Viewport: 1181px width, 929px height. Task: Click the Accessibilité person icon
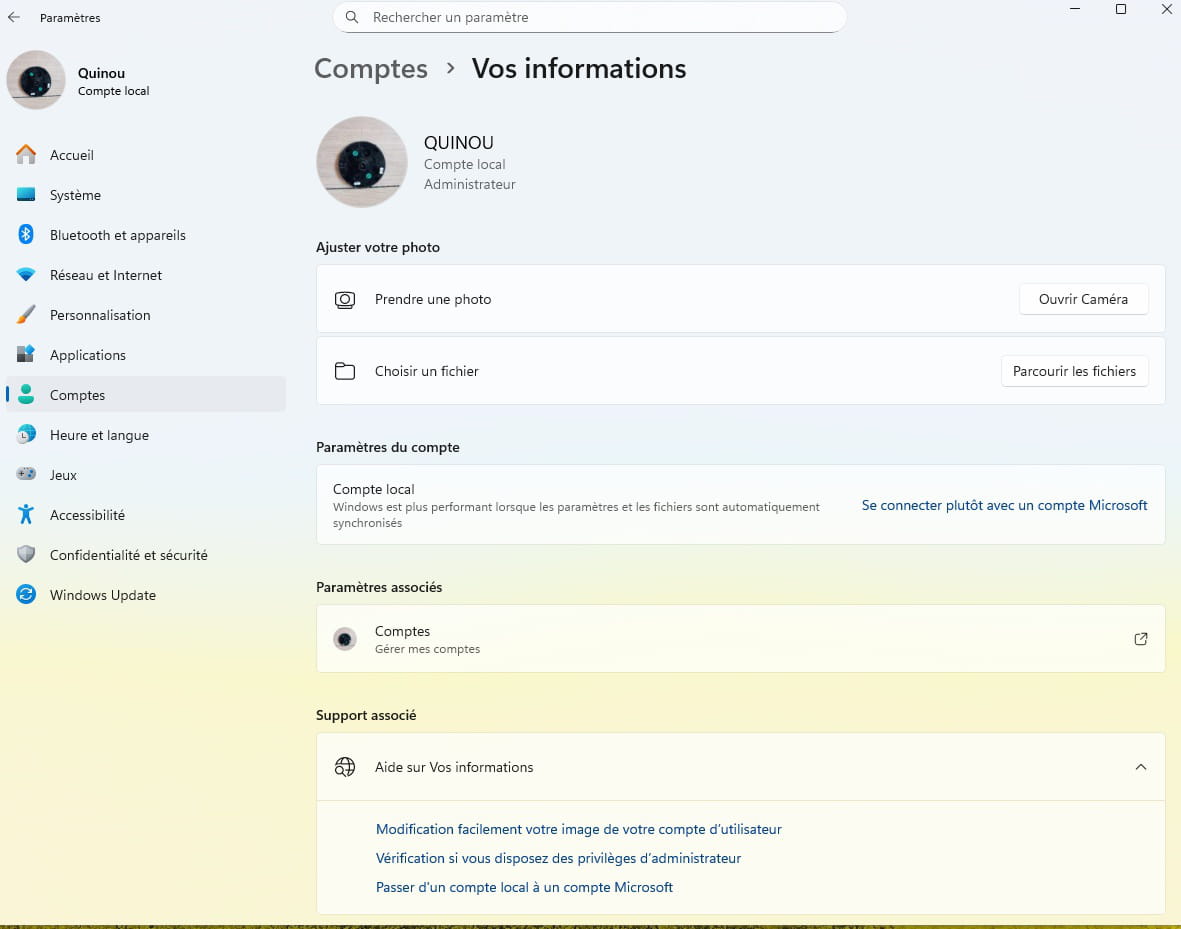click(x=26, y=515)
